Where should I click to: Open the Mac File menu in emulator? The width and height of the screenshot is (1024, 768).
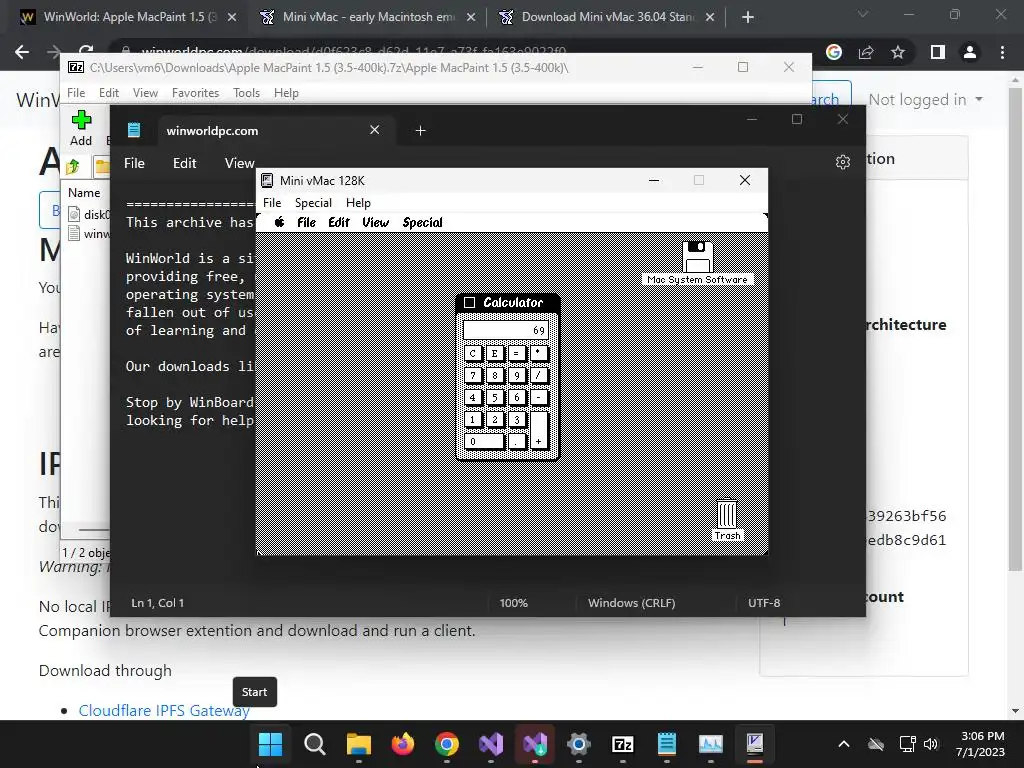[x=306, y=222]
